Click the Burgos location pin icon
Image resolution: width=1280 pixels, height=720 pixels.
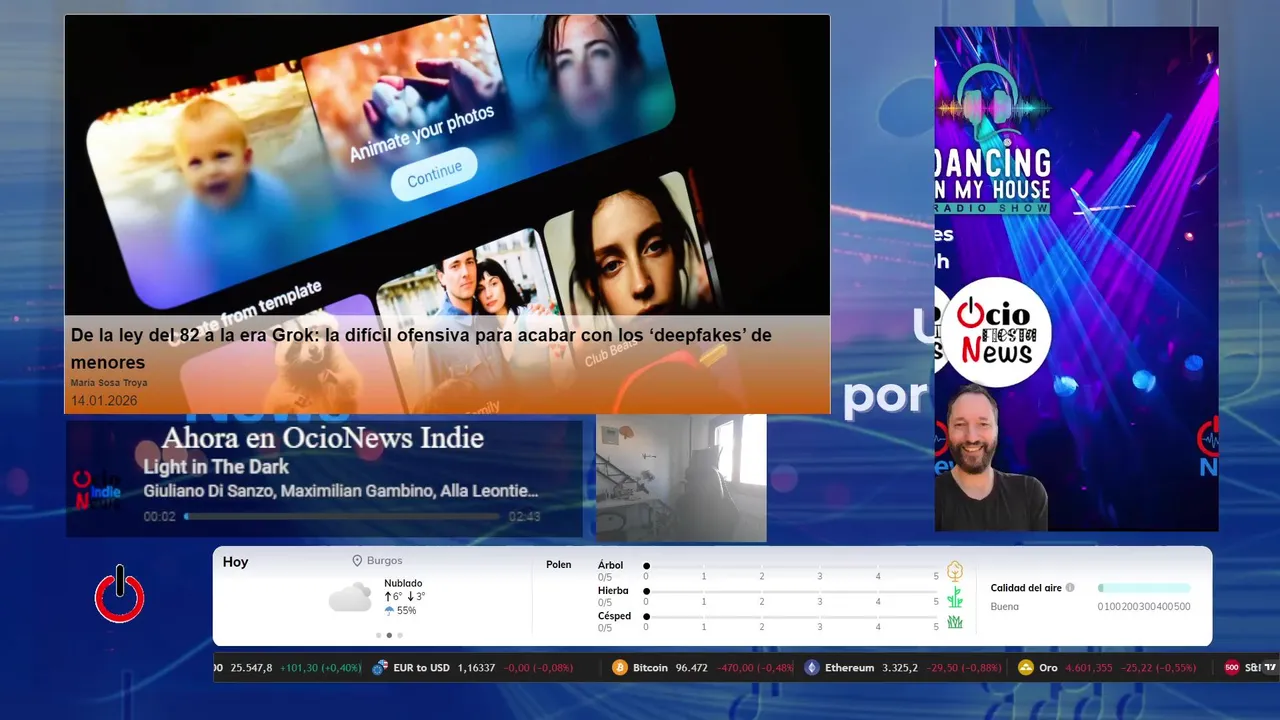pos(357,561)
